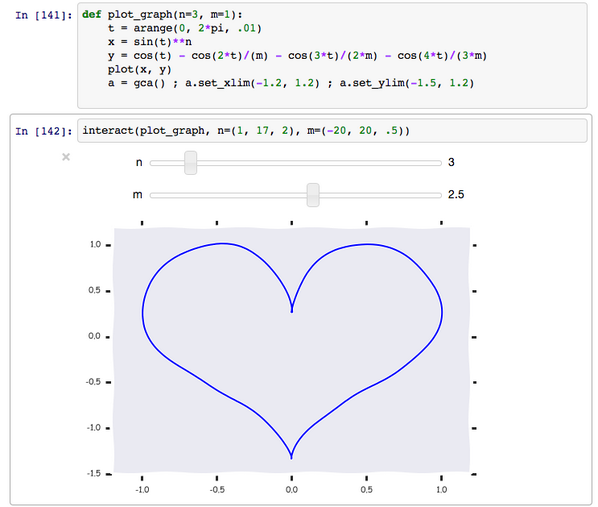This screenshot has height=507, width=598.
Task: Click the y-axis label 0.5
Action: pos(95,290)
